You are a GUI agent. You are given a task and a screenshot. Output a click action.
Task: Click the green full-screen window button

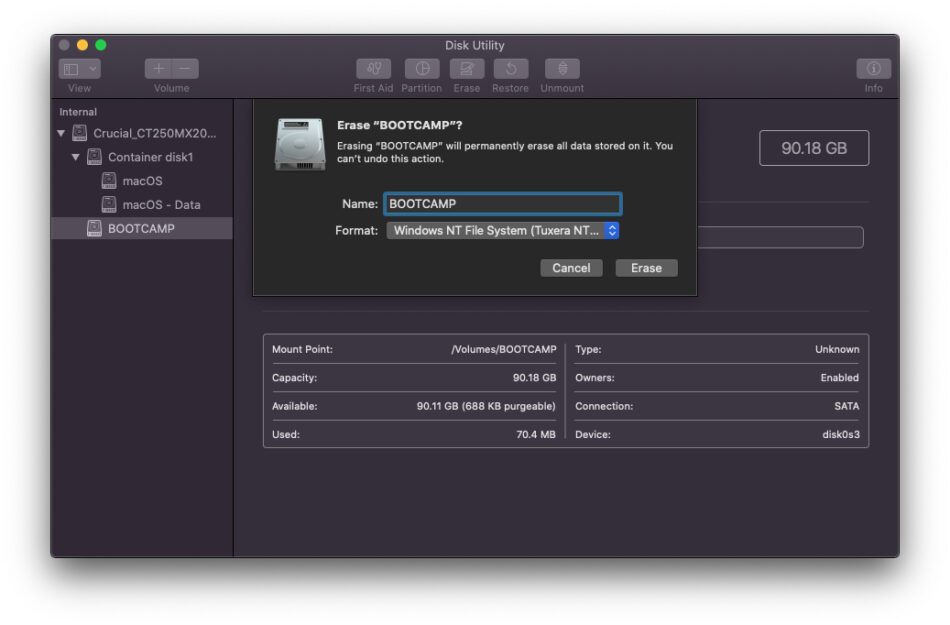pyautogui.click(x=101, y=45)
